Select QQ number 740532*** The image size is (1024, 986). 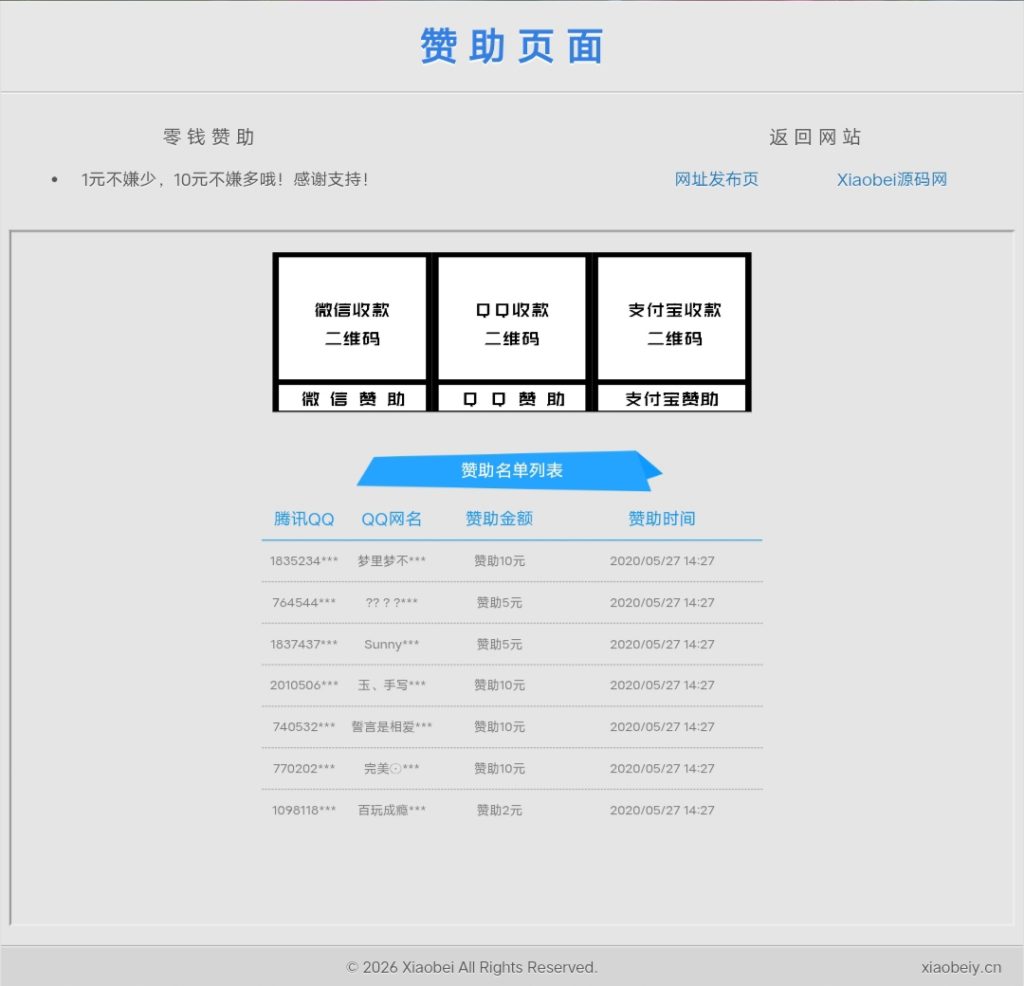tap(304, 727)
